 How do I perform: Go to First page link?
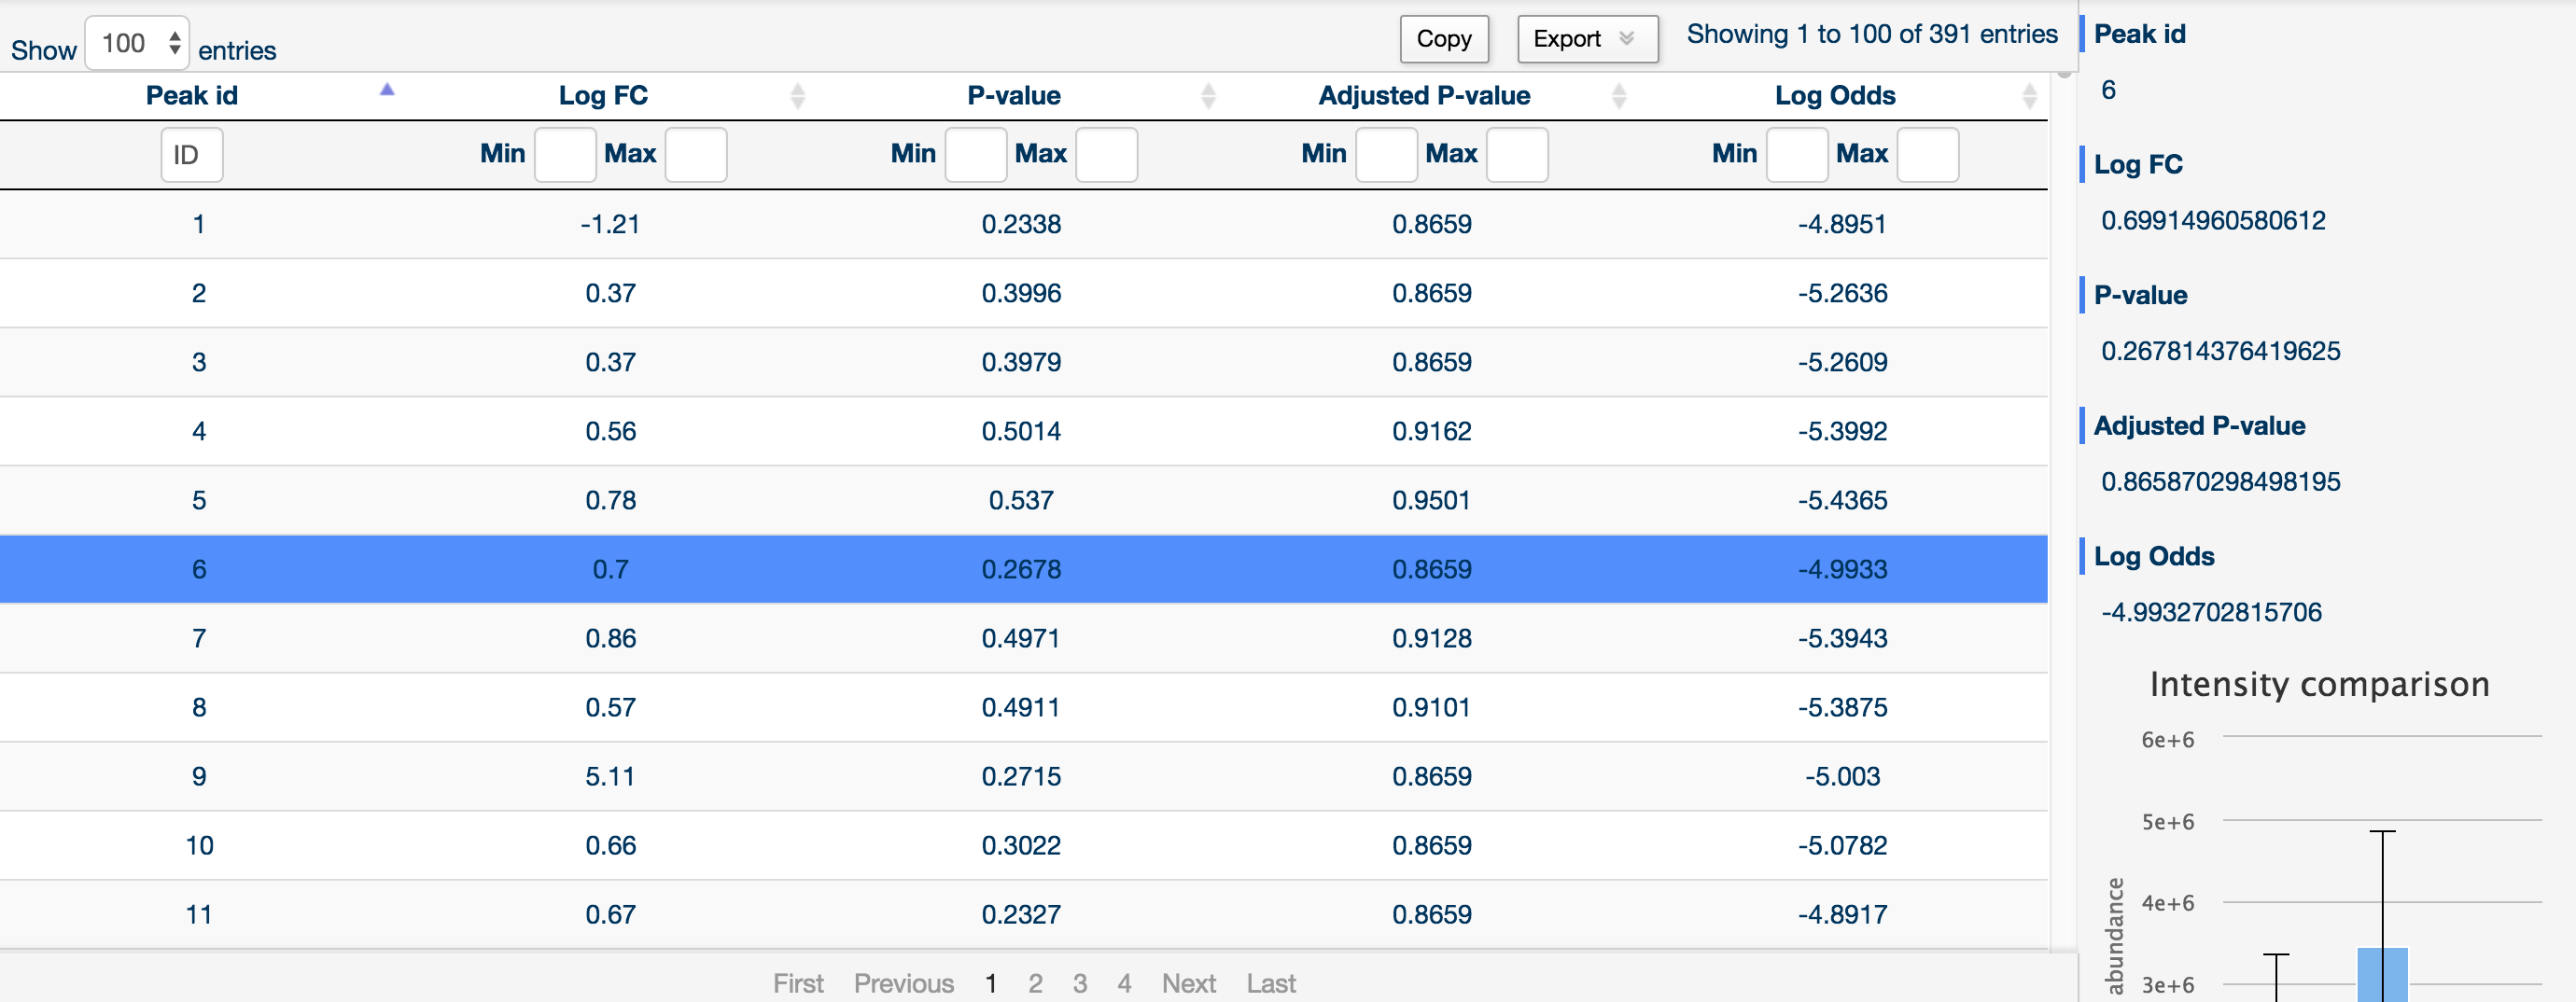[x=798, y=983]
